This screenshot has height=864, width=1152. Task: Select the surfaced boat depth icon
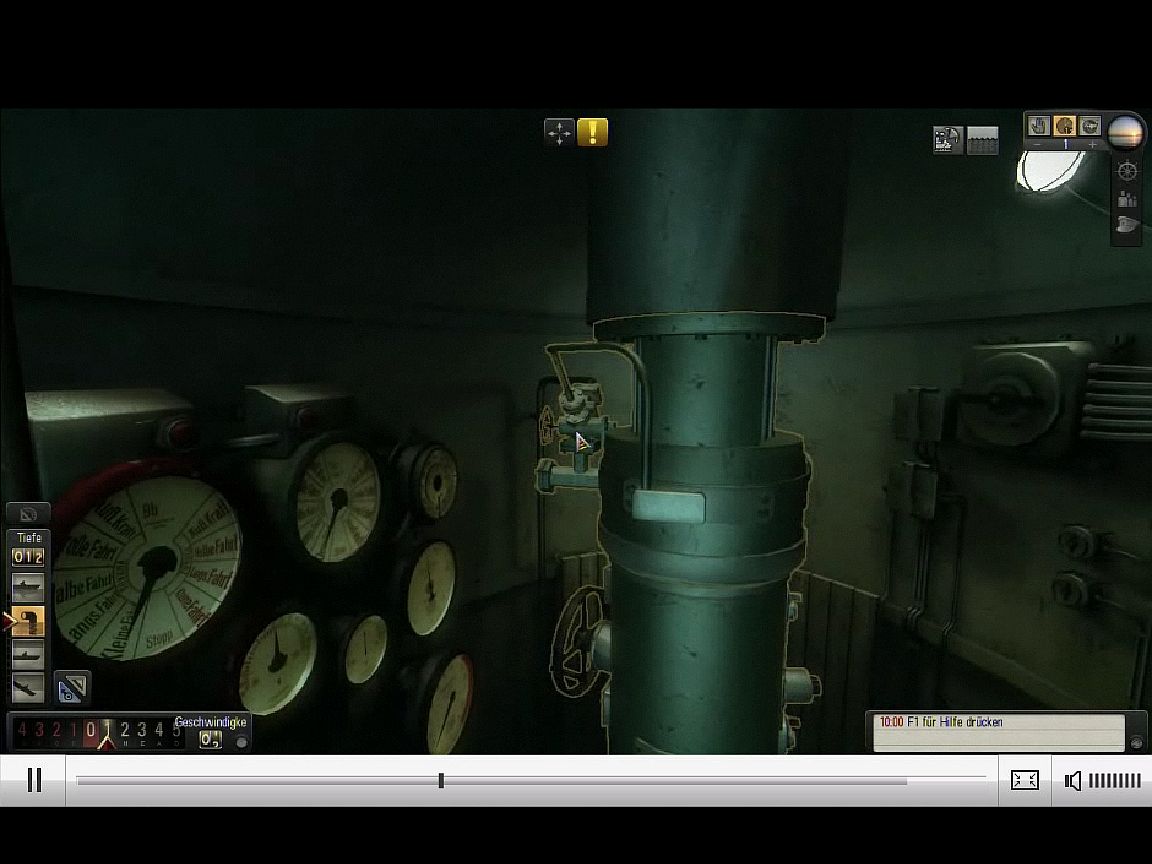point(28,588)
